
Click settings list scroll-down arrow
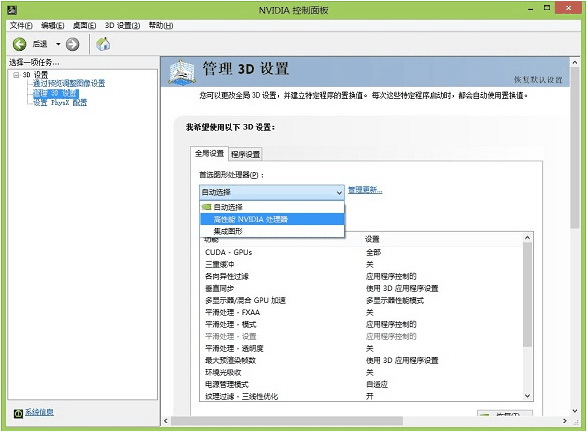(x=527, y=396)
